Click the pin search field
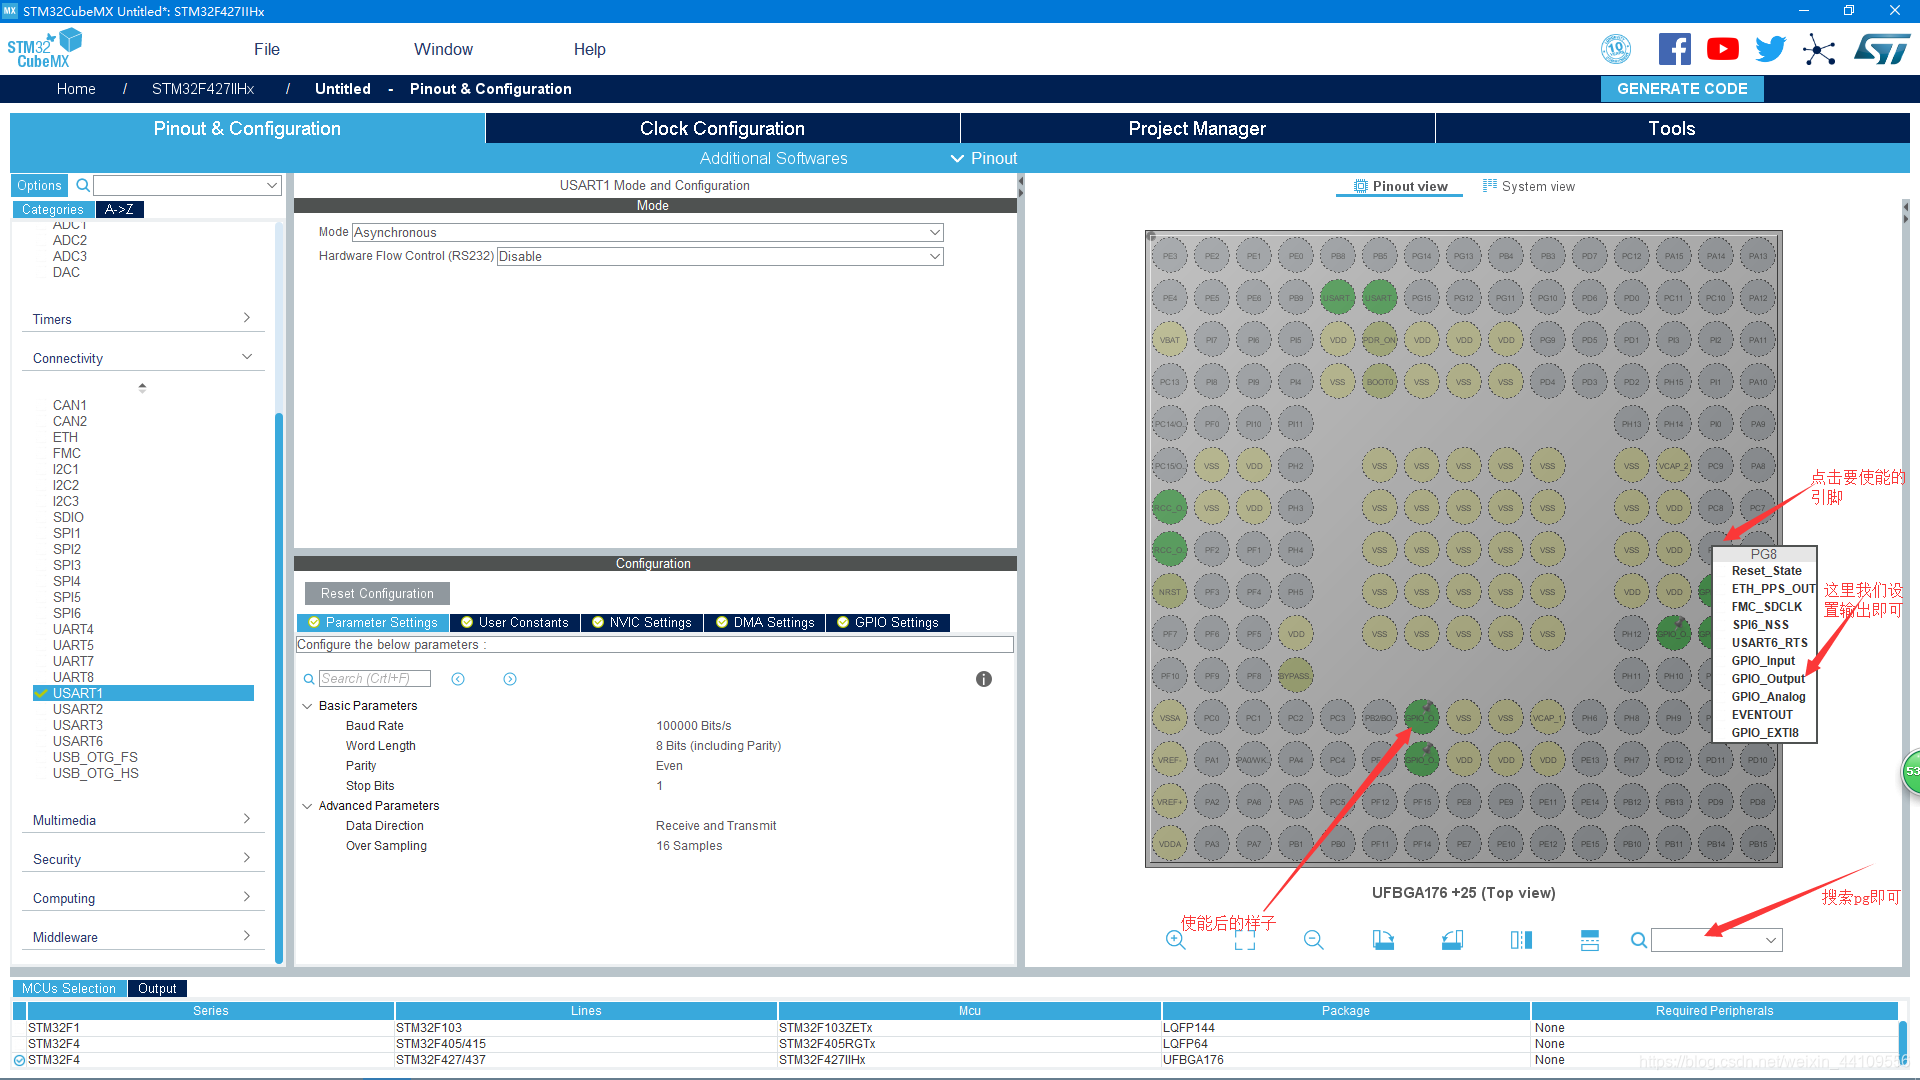This screenshot has height=1080, width=1920. 1708,940
